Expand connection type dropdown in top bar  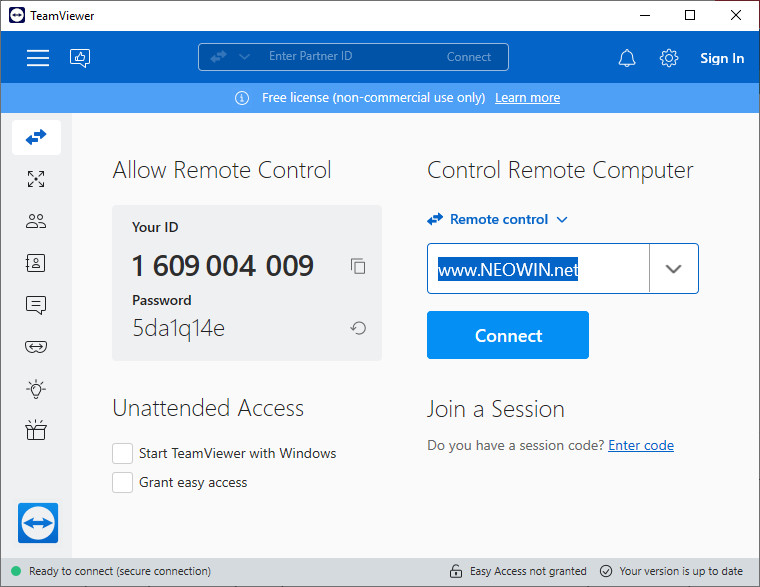point(244,57)
